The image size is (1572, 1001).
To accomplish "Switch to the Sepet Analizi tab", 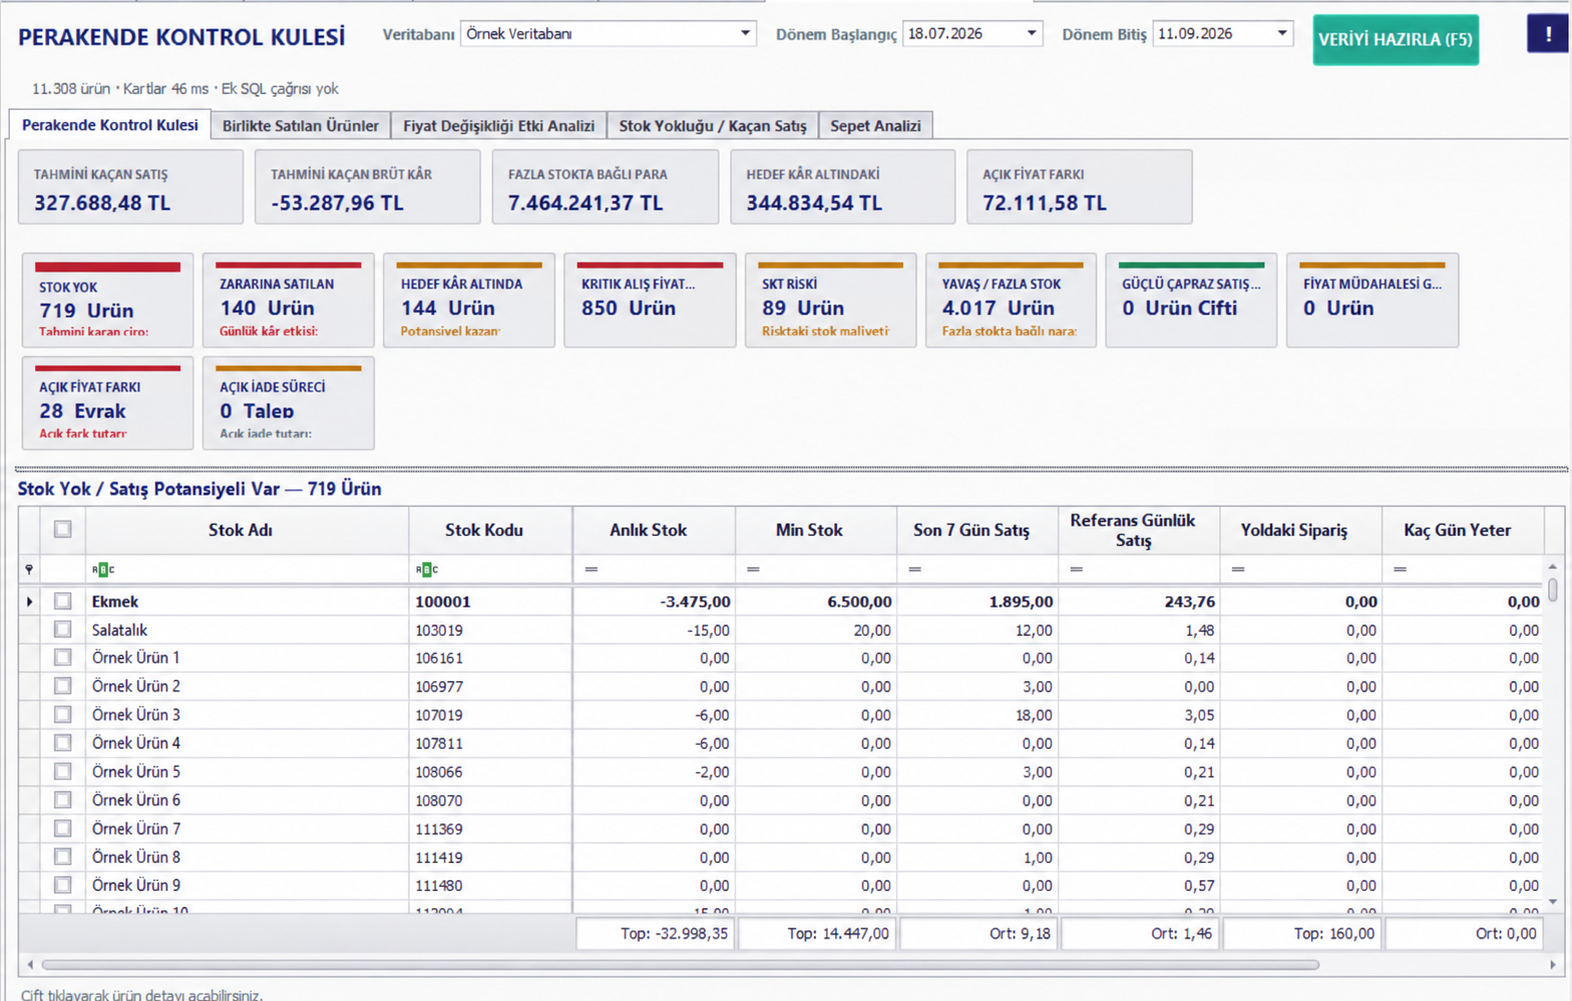I will click(x=875, y=126).
